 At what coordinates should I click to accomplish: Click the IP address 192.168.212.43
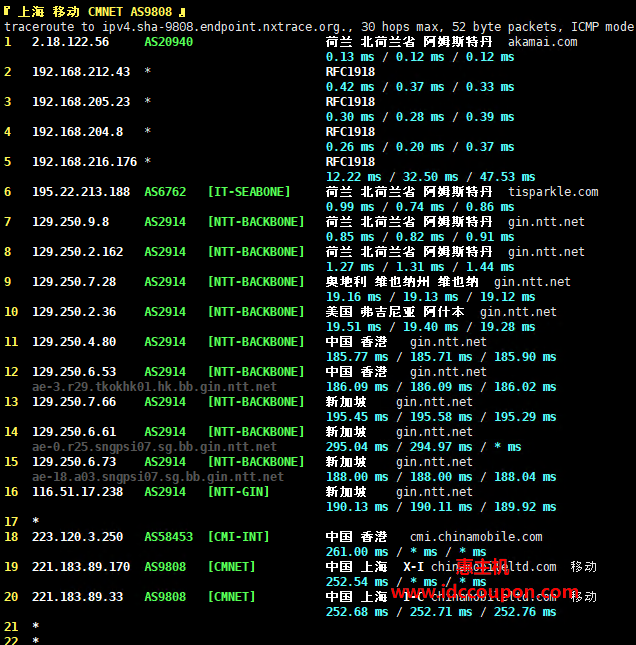81,72
